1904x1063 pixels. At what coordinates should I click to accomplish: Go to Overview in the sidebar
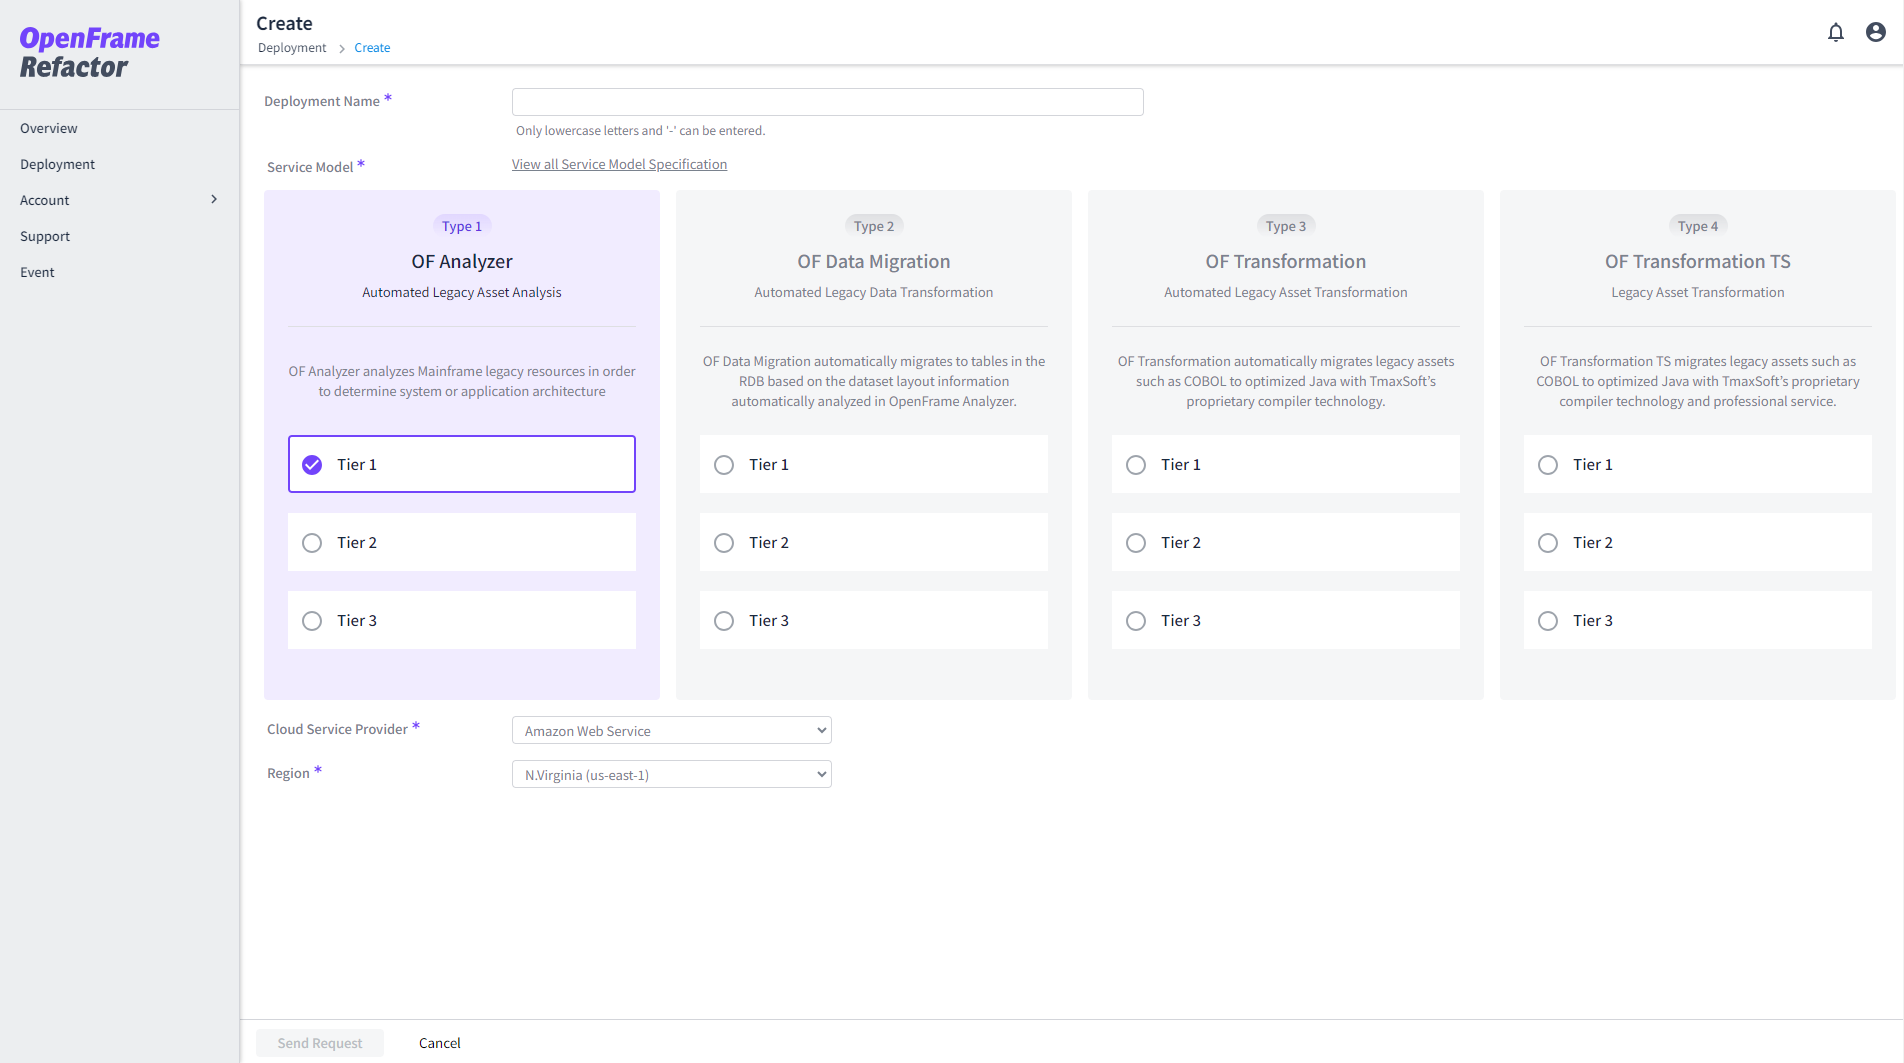(49, 128)
